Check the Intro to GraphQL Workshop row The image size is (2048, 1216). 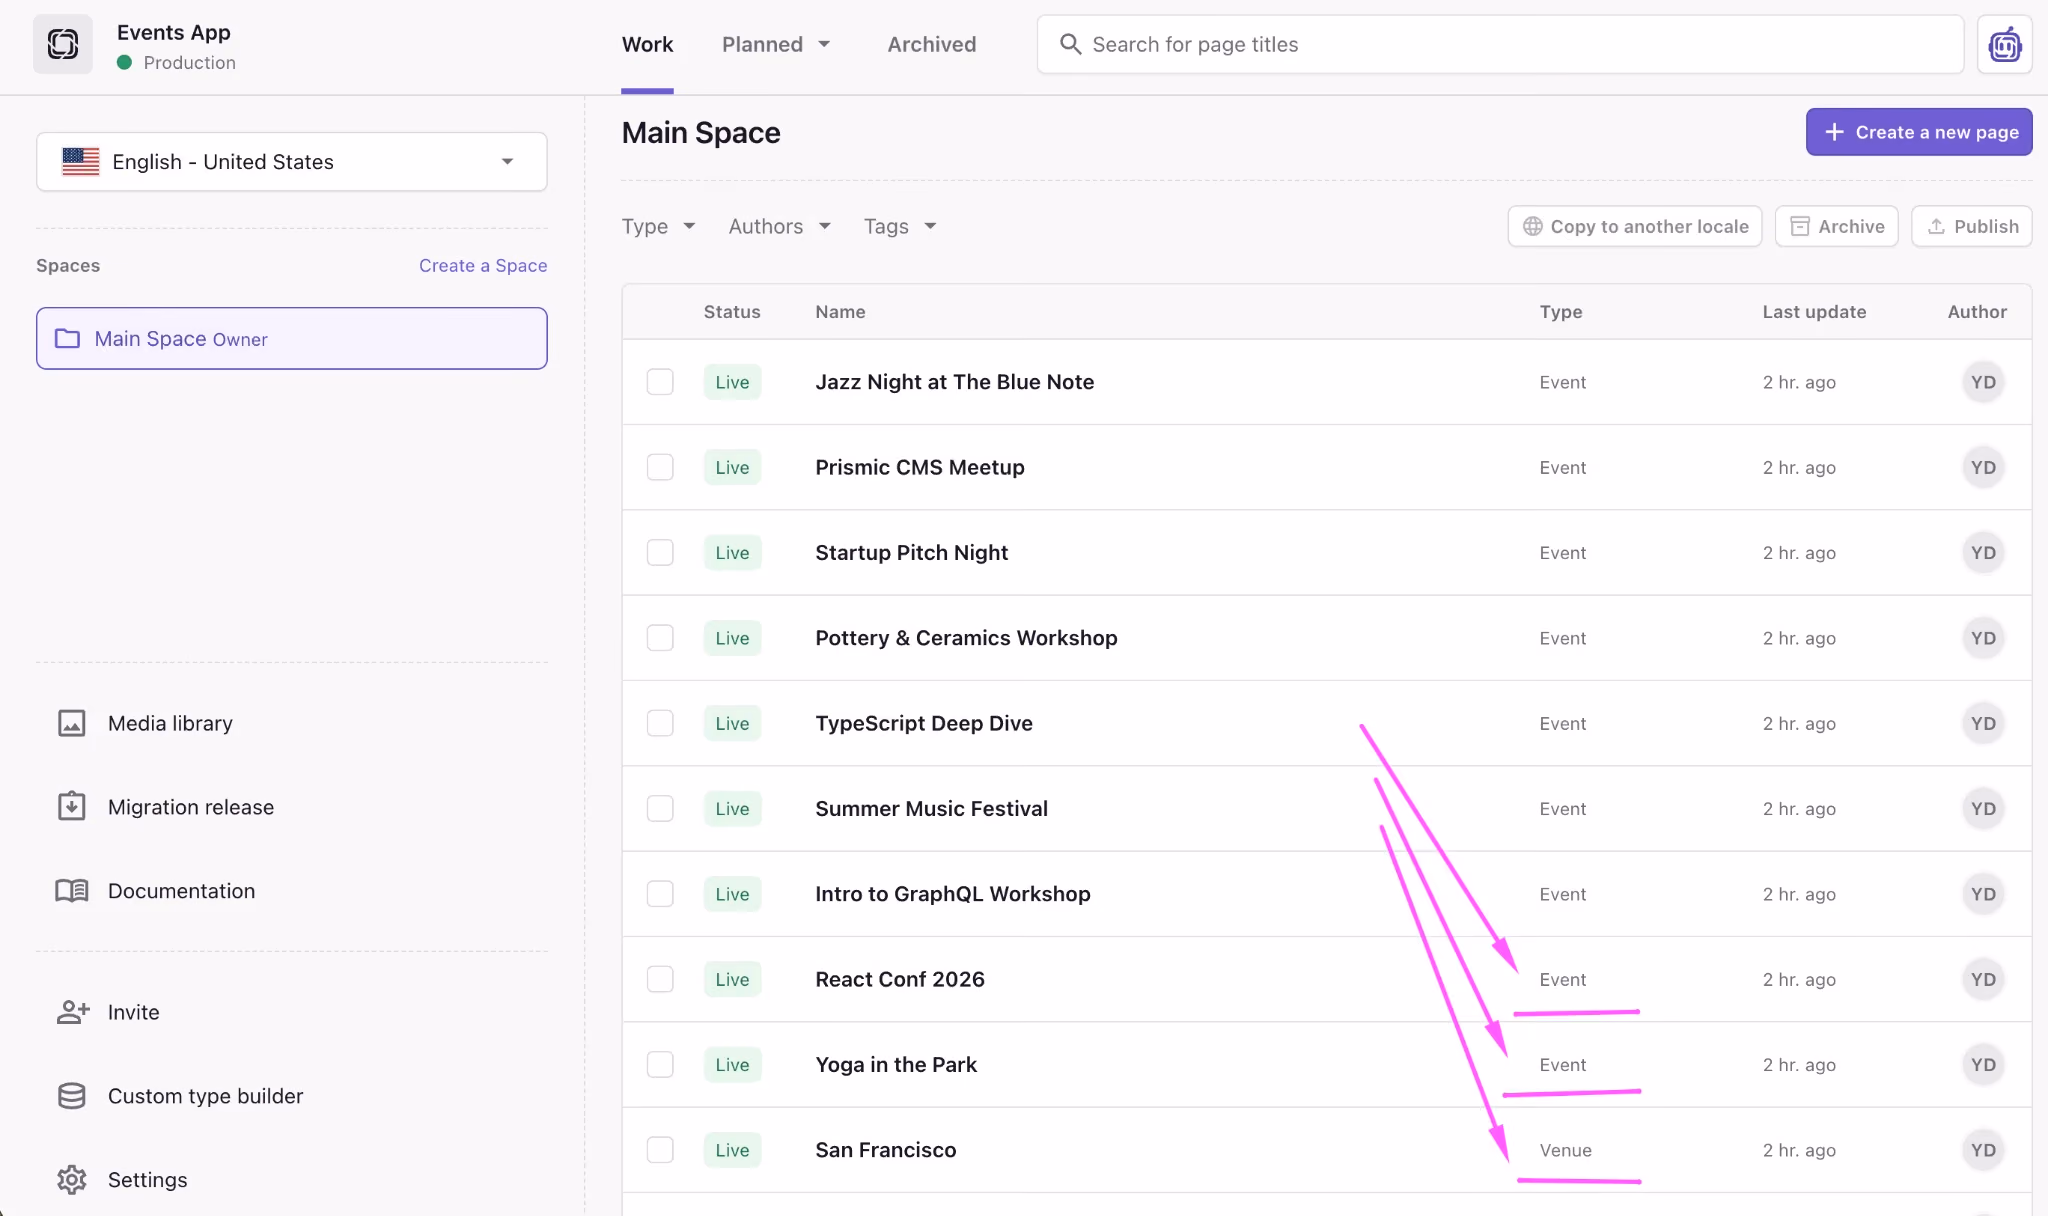660,894
